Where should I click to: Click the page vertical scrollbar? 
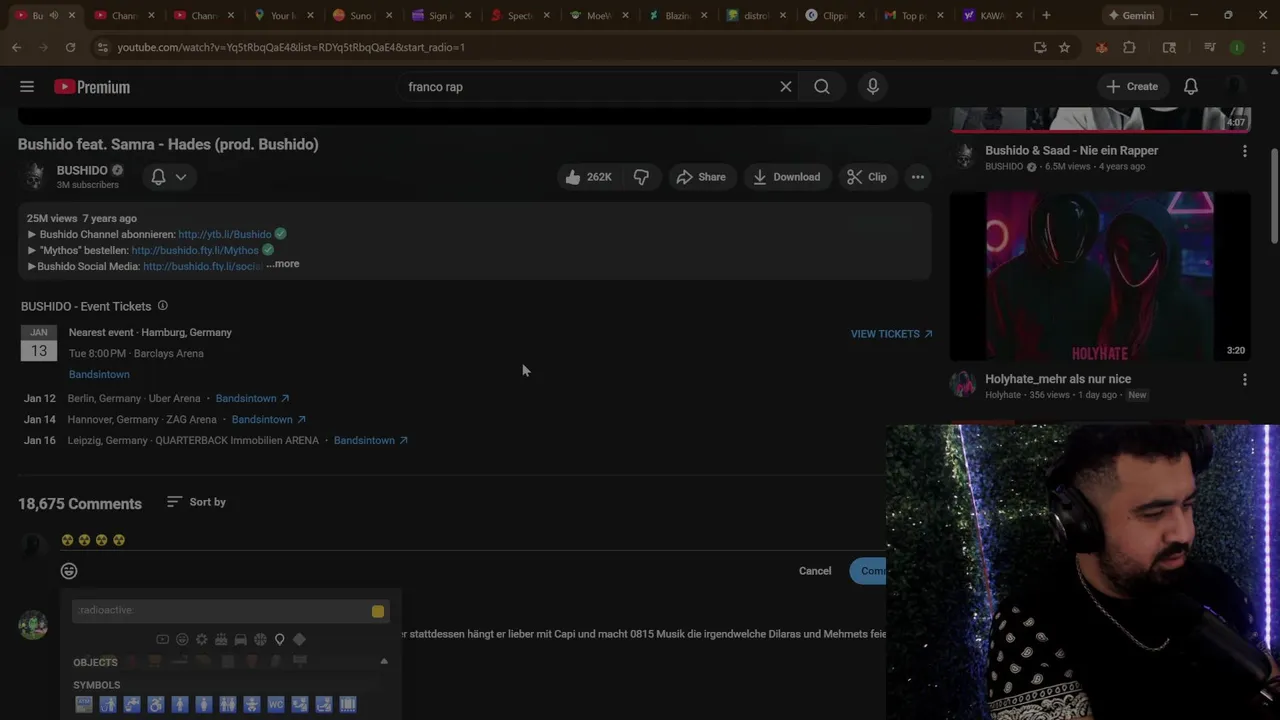coord(1274,195)
